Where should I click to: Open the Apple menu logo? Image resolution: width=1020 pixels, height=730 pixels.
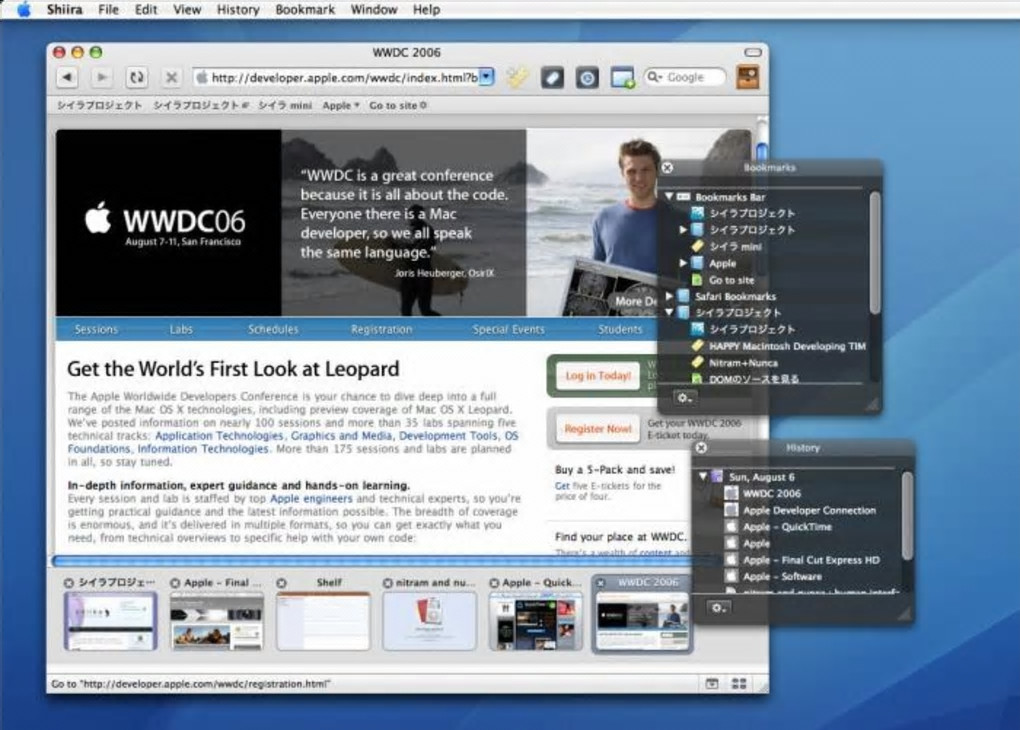click(23, 9)
